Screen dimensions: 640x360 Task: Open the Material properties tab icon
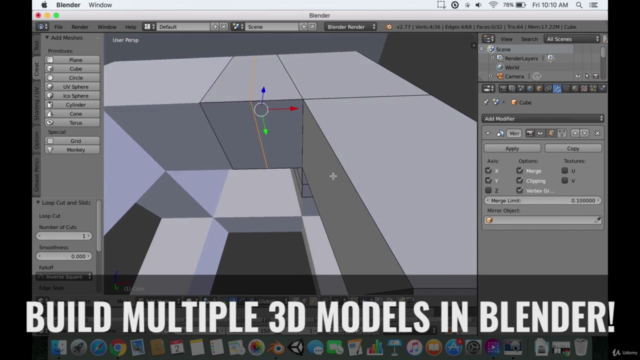click(575, 89)
